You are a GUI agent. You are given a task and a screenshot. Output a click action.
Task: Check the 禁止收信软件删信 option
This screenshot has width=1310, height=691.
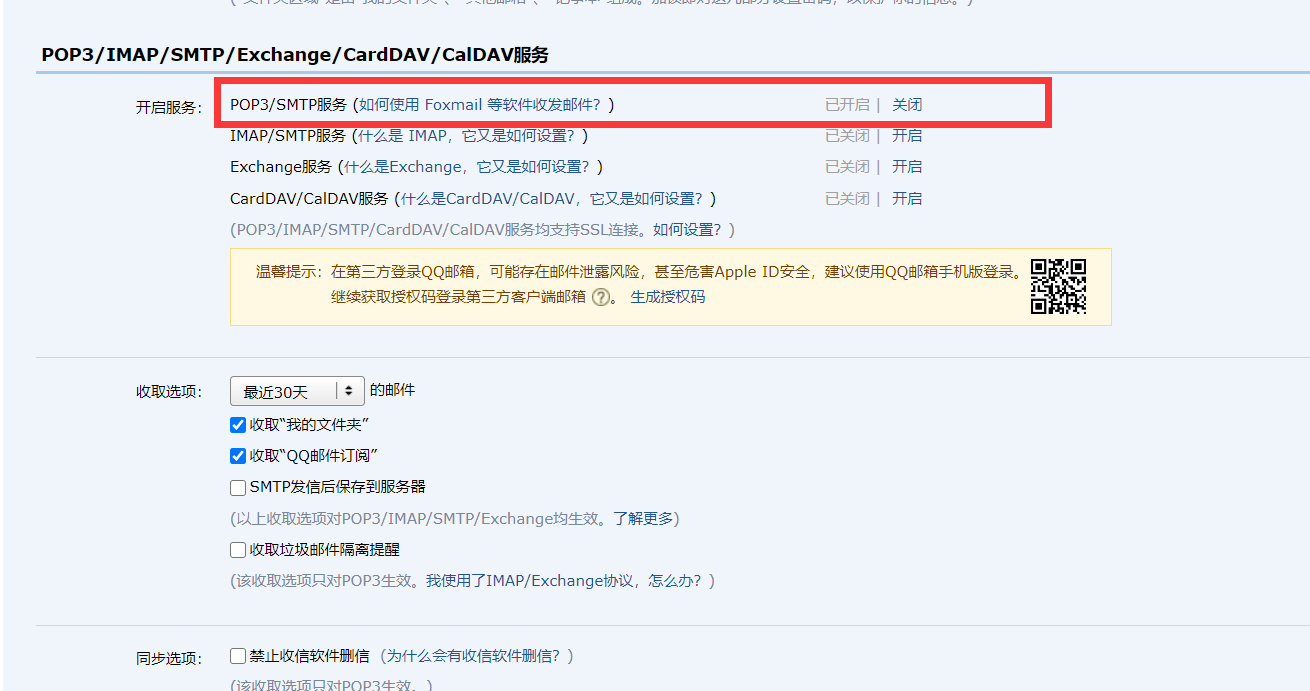click(x=238, y=657)
